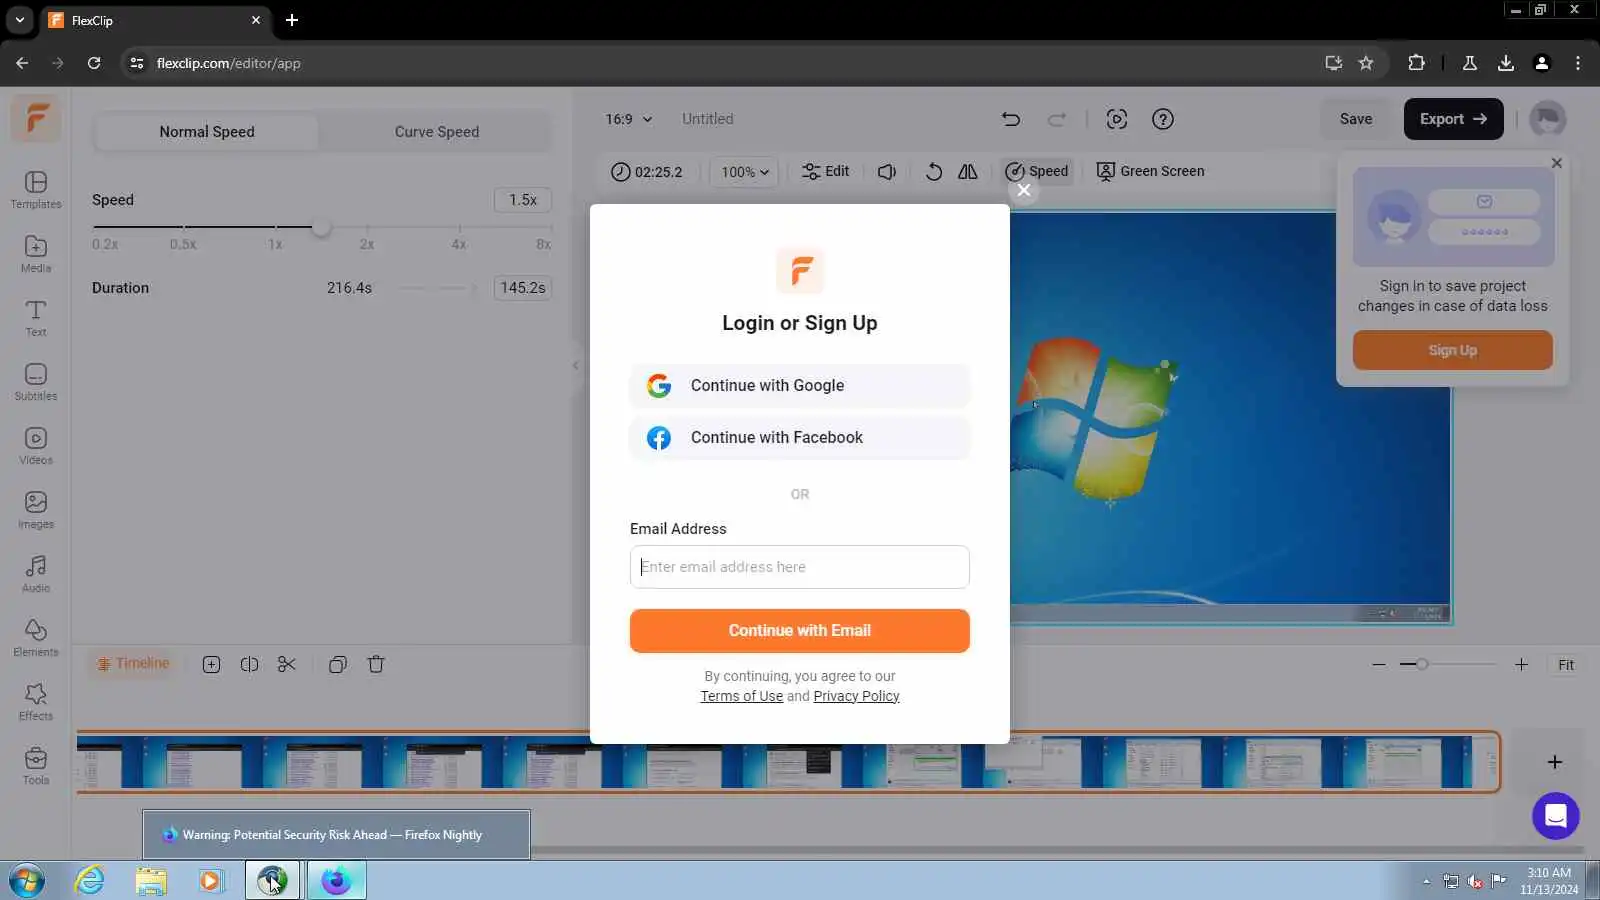Click the volume speaker icon
This screenshot has height=900, width=1600.
(887, 171)
